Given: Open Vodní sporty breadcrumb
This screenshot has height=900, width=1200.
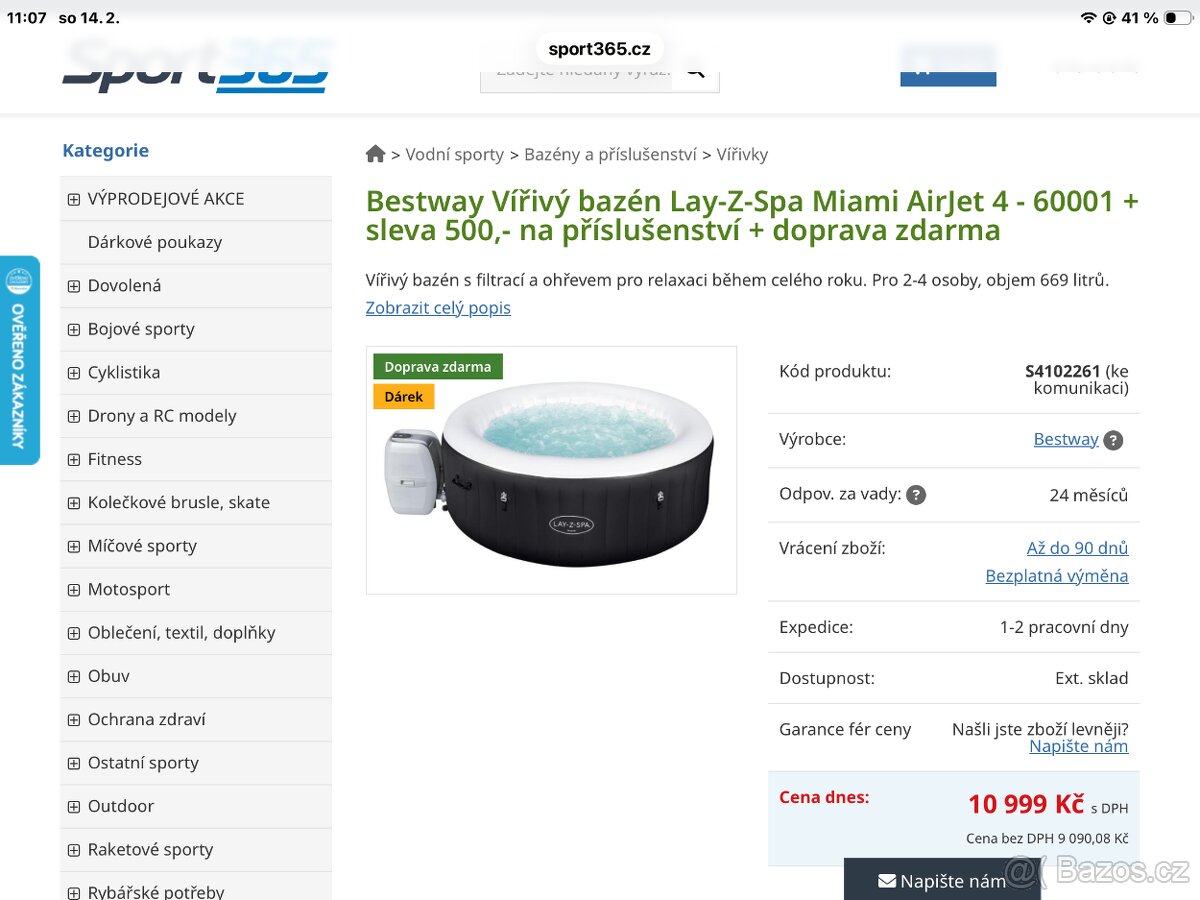Looking at the screenshot, I should [x=455, y=154].
